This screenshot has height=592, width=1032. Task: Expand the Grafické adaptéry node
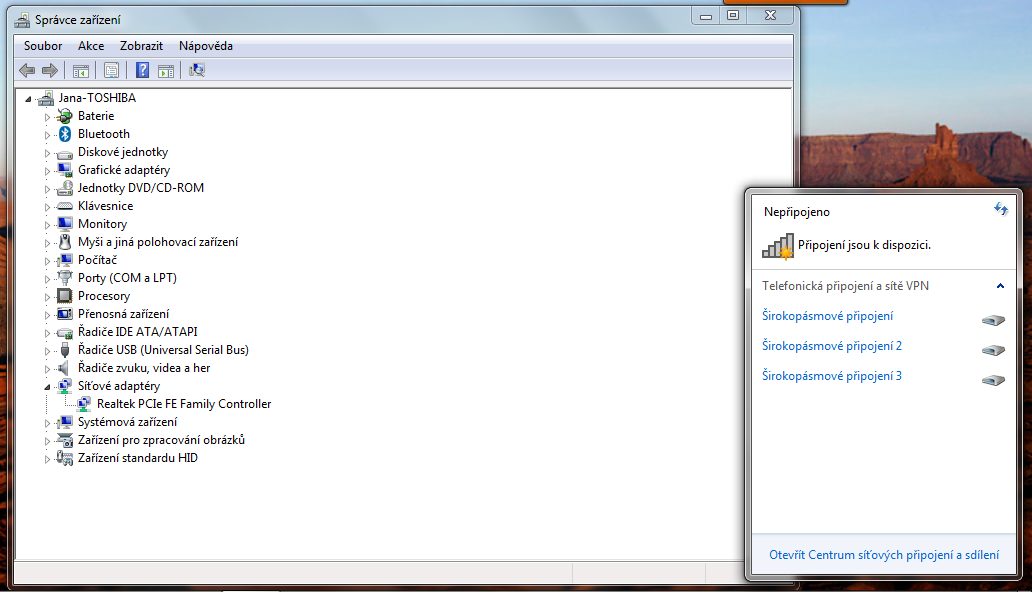pos(46,171)
